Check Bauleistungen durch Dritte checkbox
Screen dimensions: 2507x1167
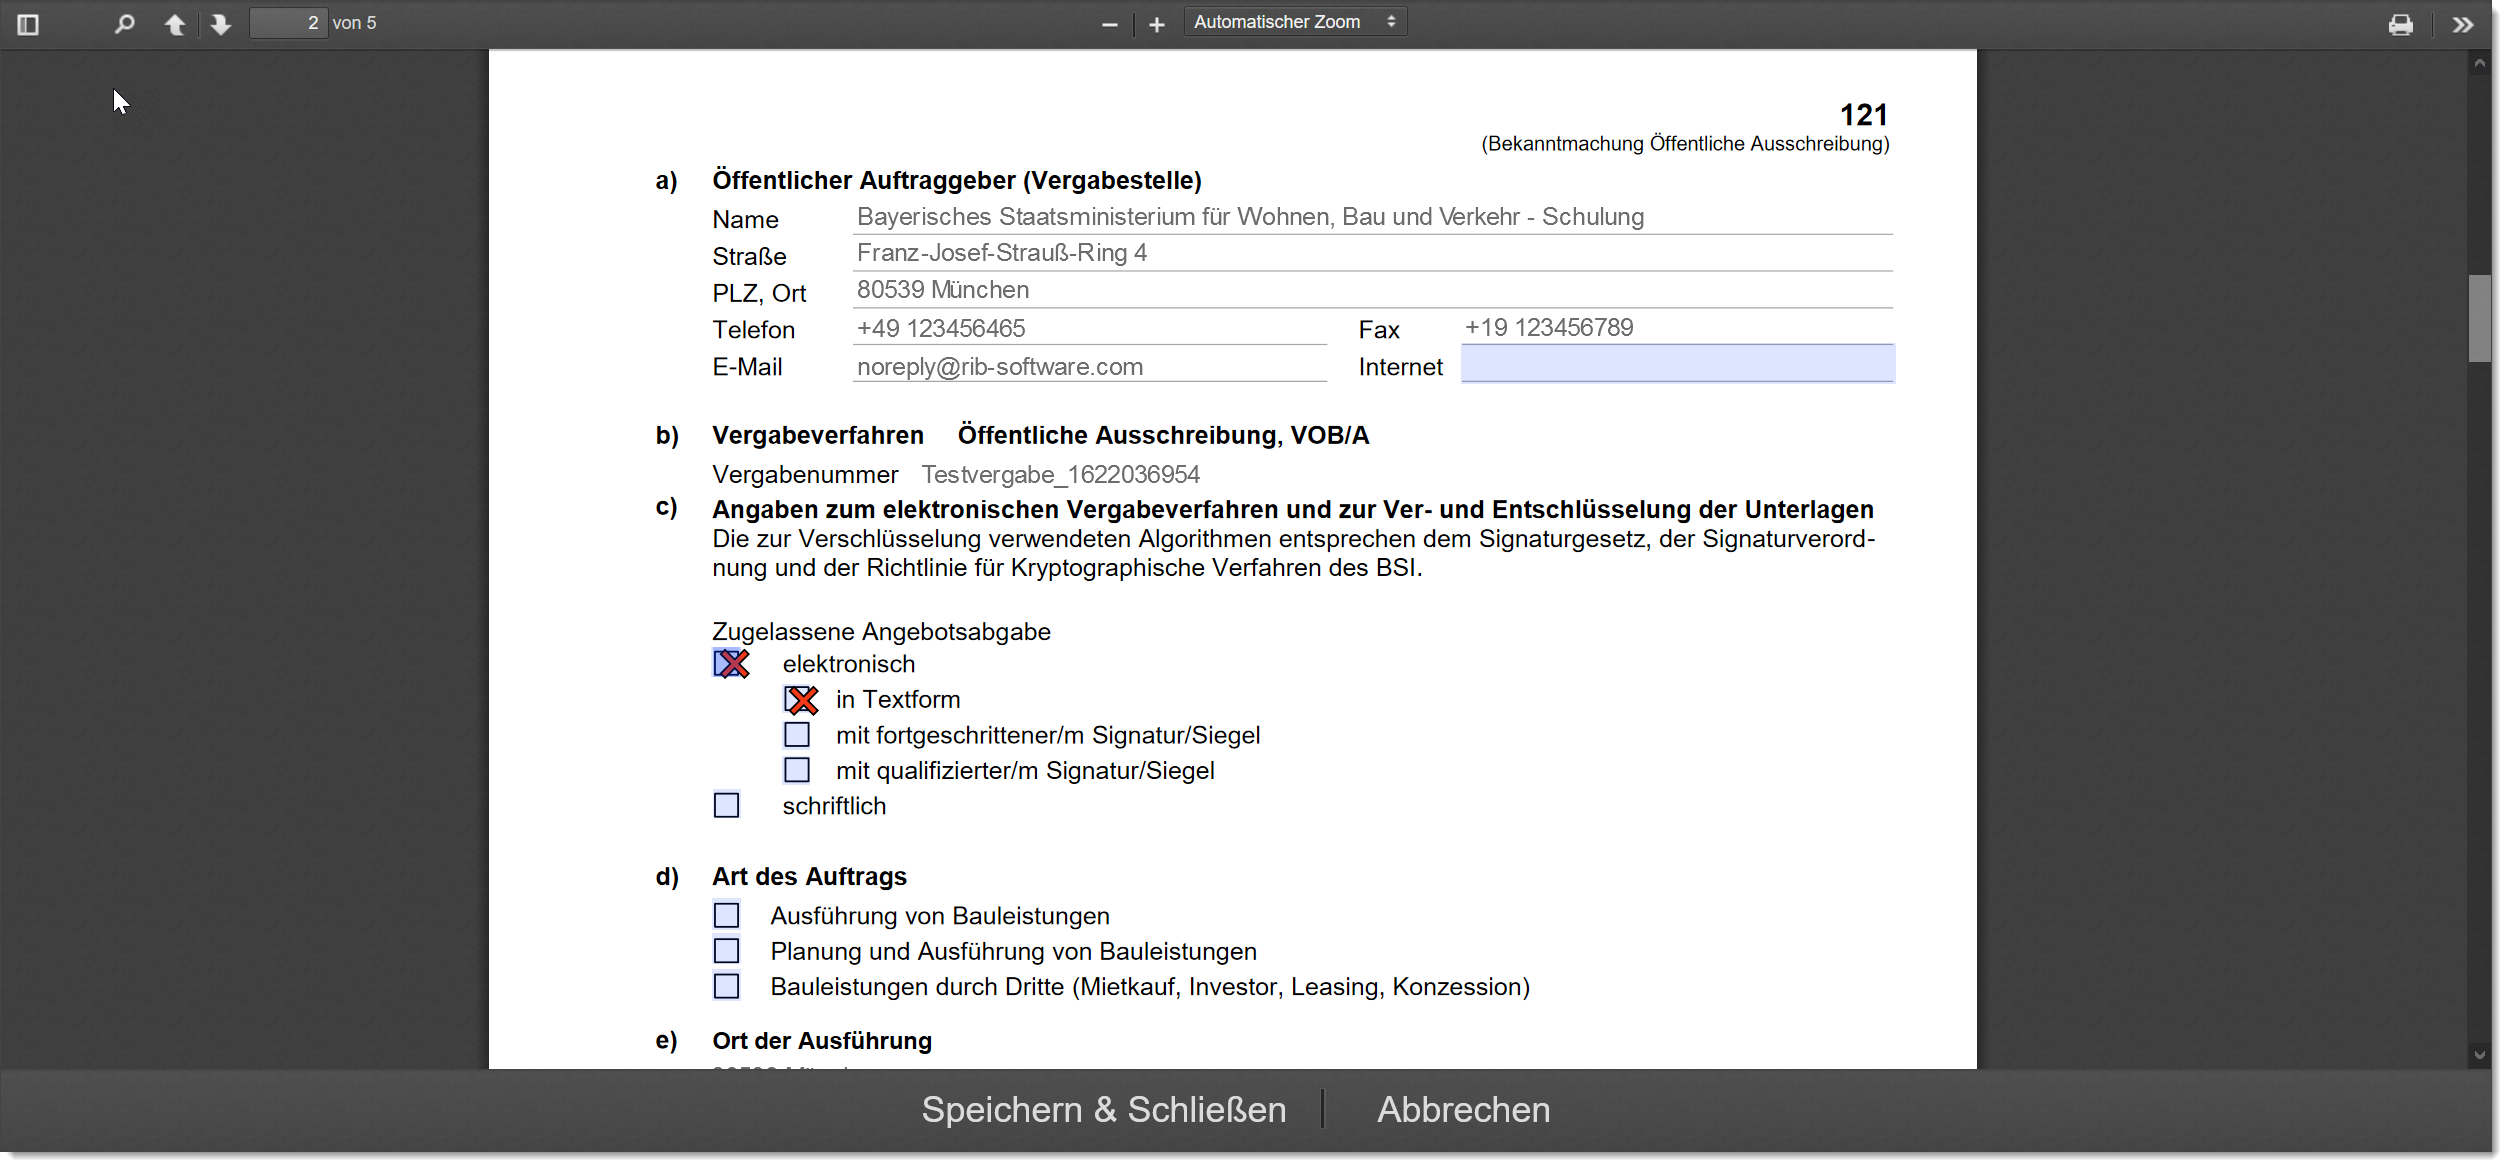726,986
